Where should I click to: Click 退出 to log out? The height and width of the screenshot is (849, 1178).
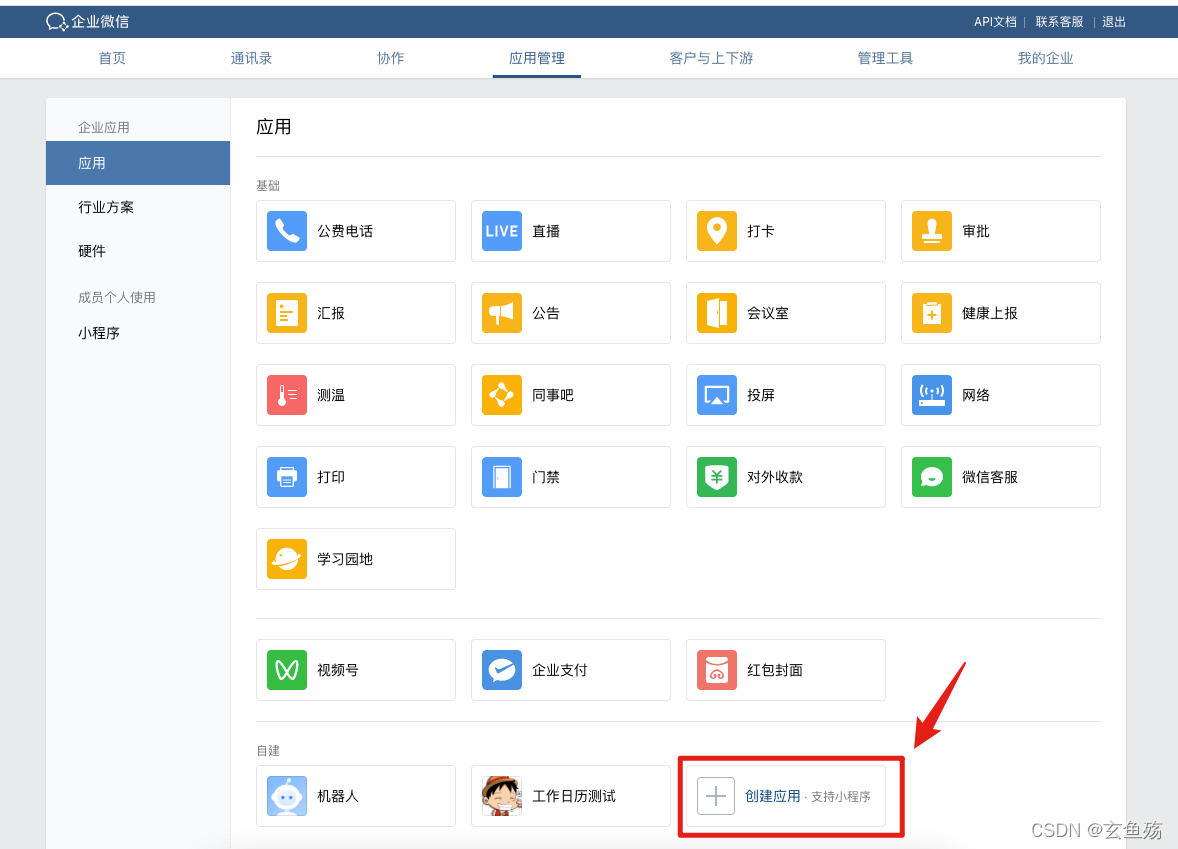click(x=1113, y=22)
